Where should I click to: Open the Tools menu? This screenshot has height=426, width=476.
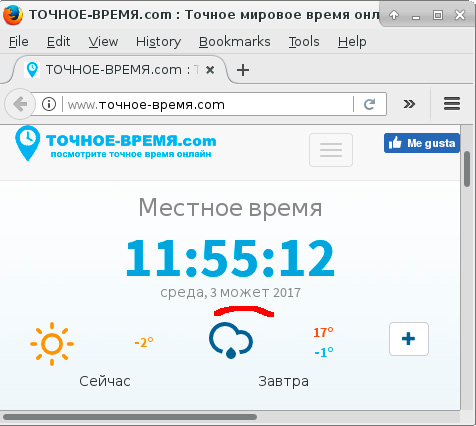(x=304, y=42)
